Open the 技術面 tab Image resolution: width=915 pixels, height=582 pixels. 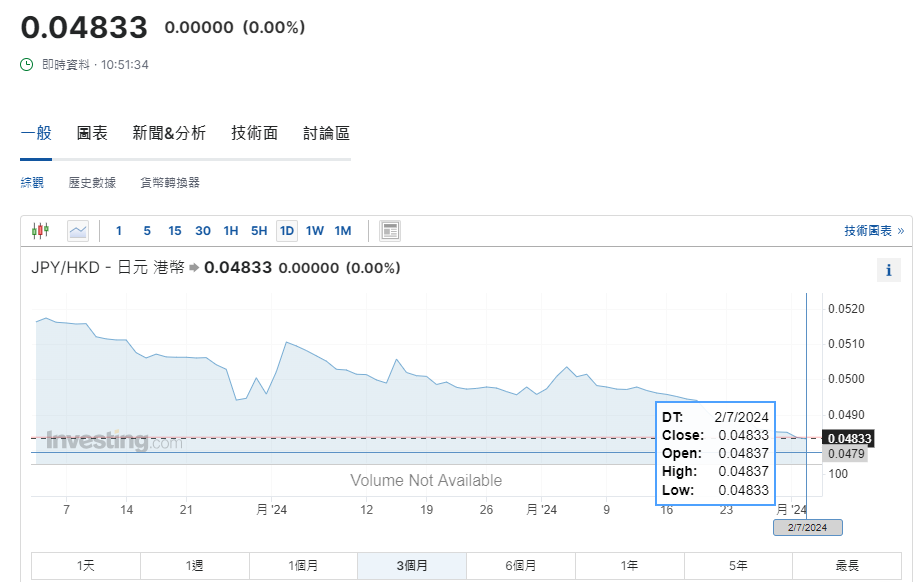tap(254, 133)
